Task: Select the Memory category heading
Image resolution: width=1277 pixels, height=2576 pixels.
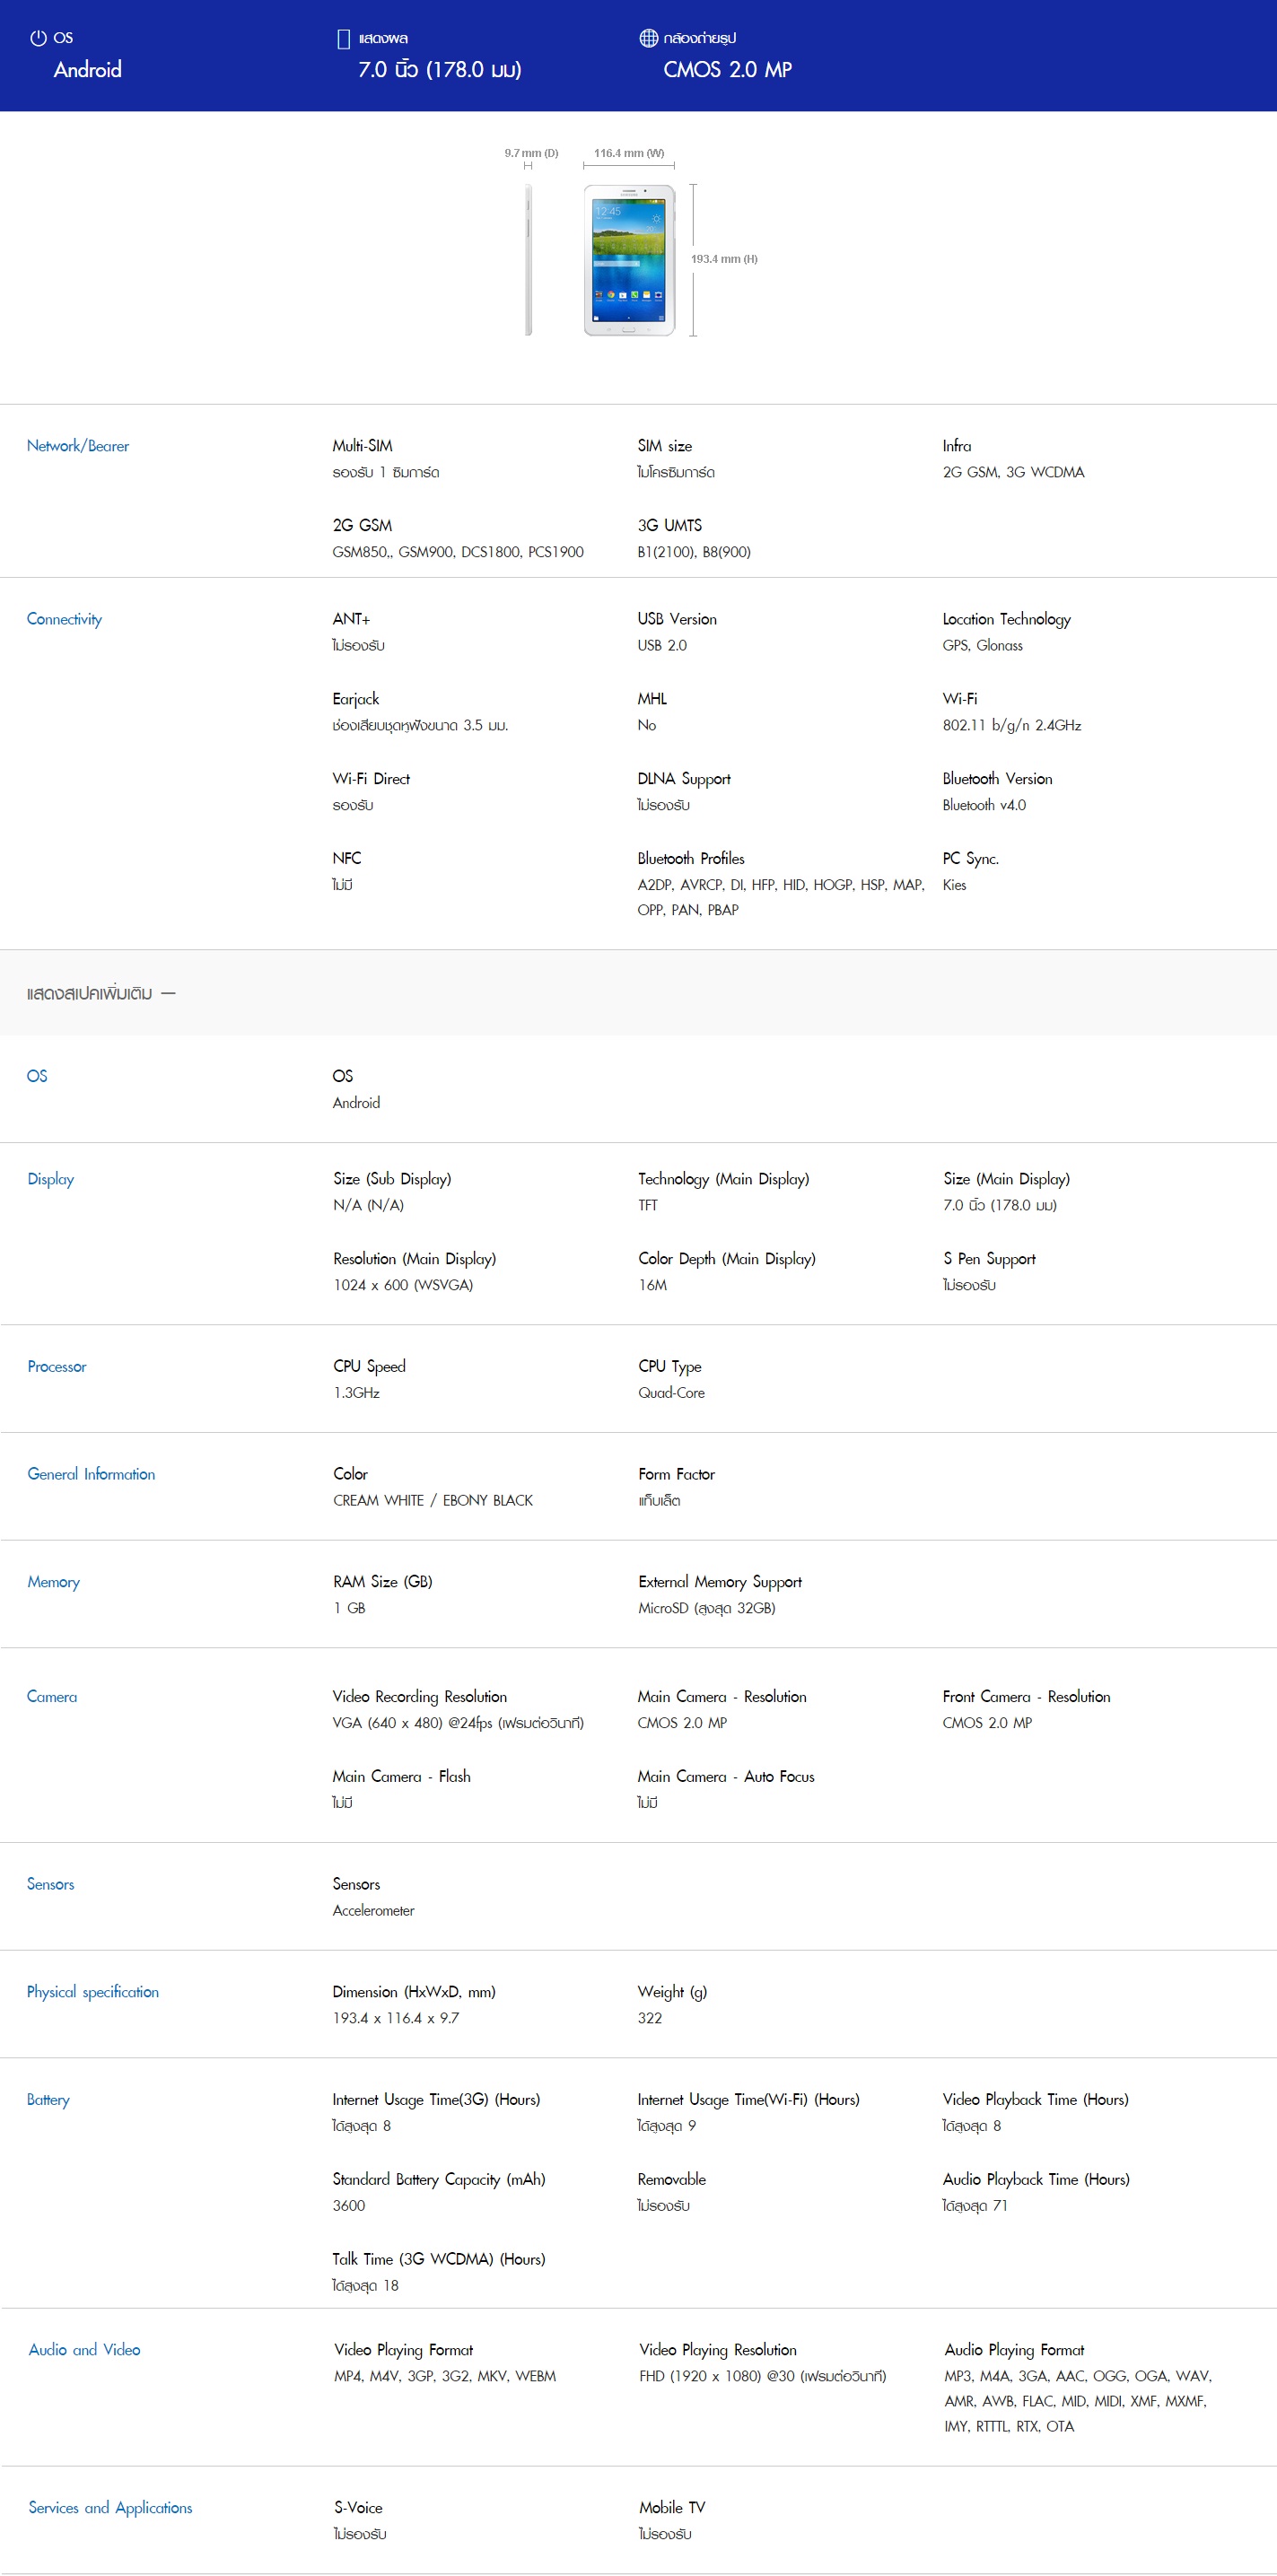Action: tap(53, 1582)
